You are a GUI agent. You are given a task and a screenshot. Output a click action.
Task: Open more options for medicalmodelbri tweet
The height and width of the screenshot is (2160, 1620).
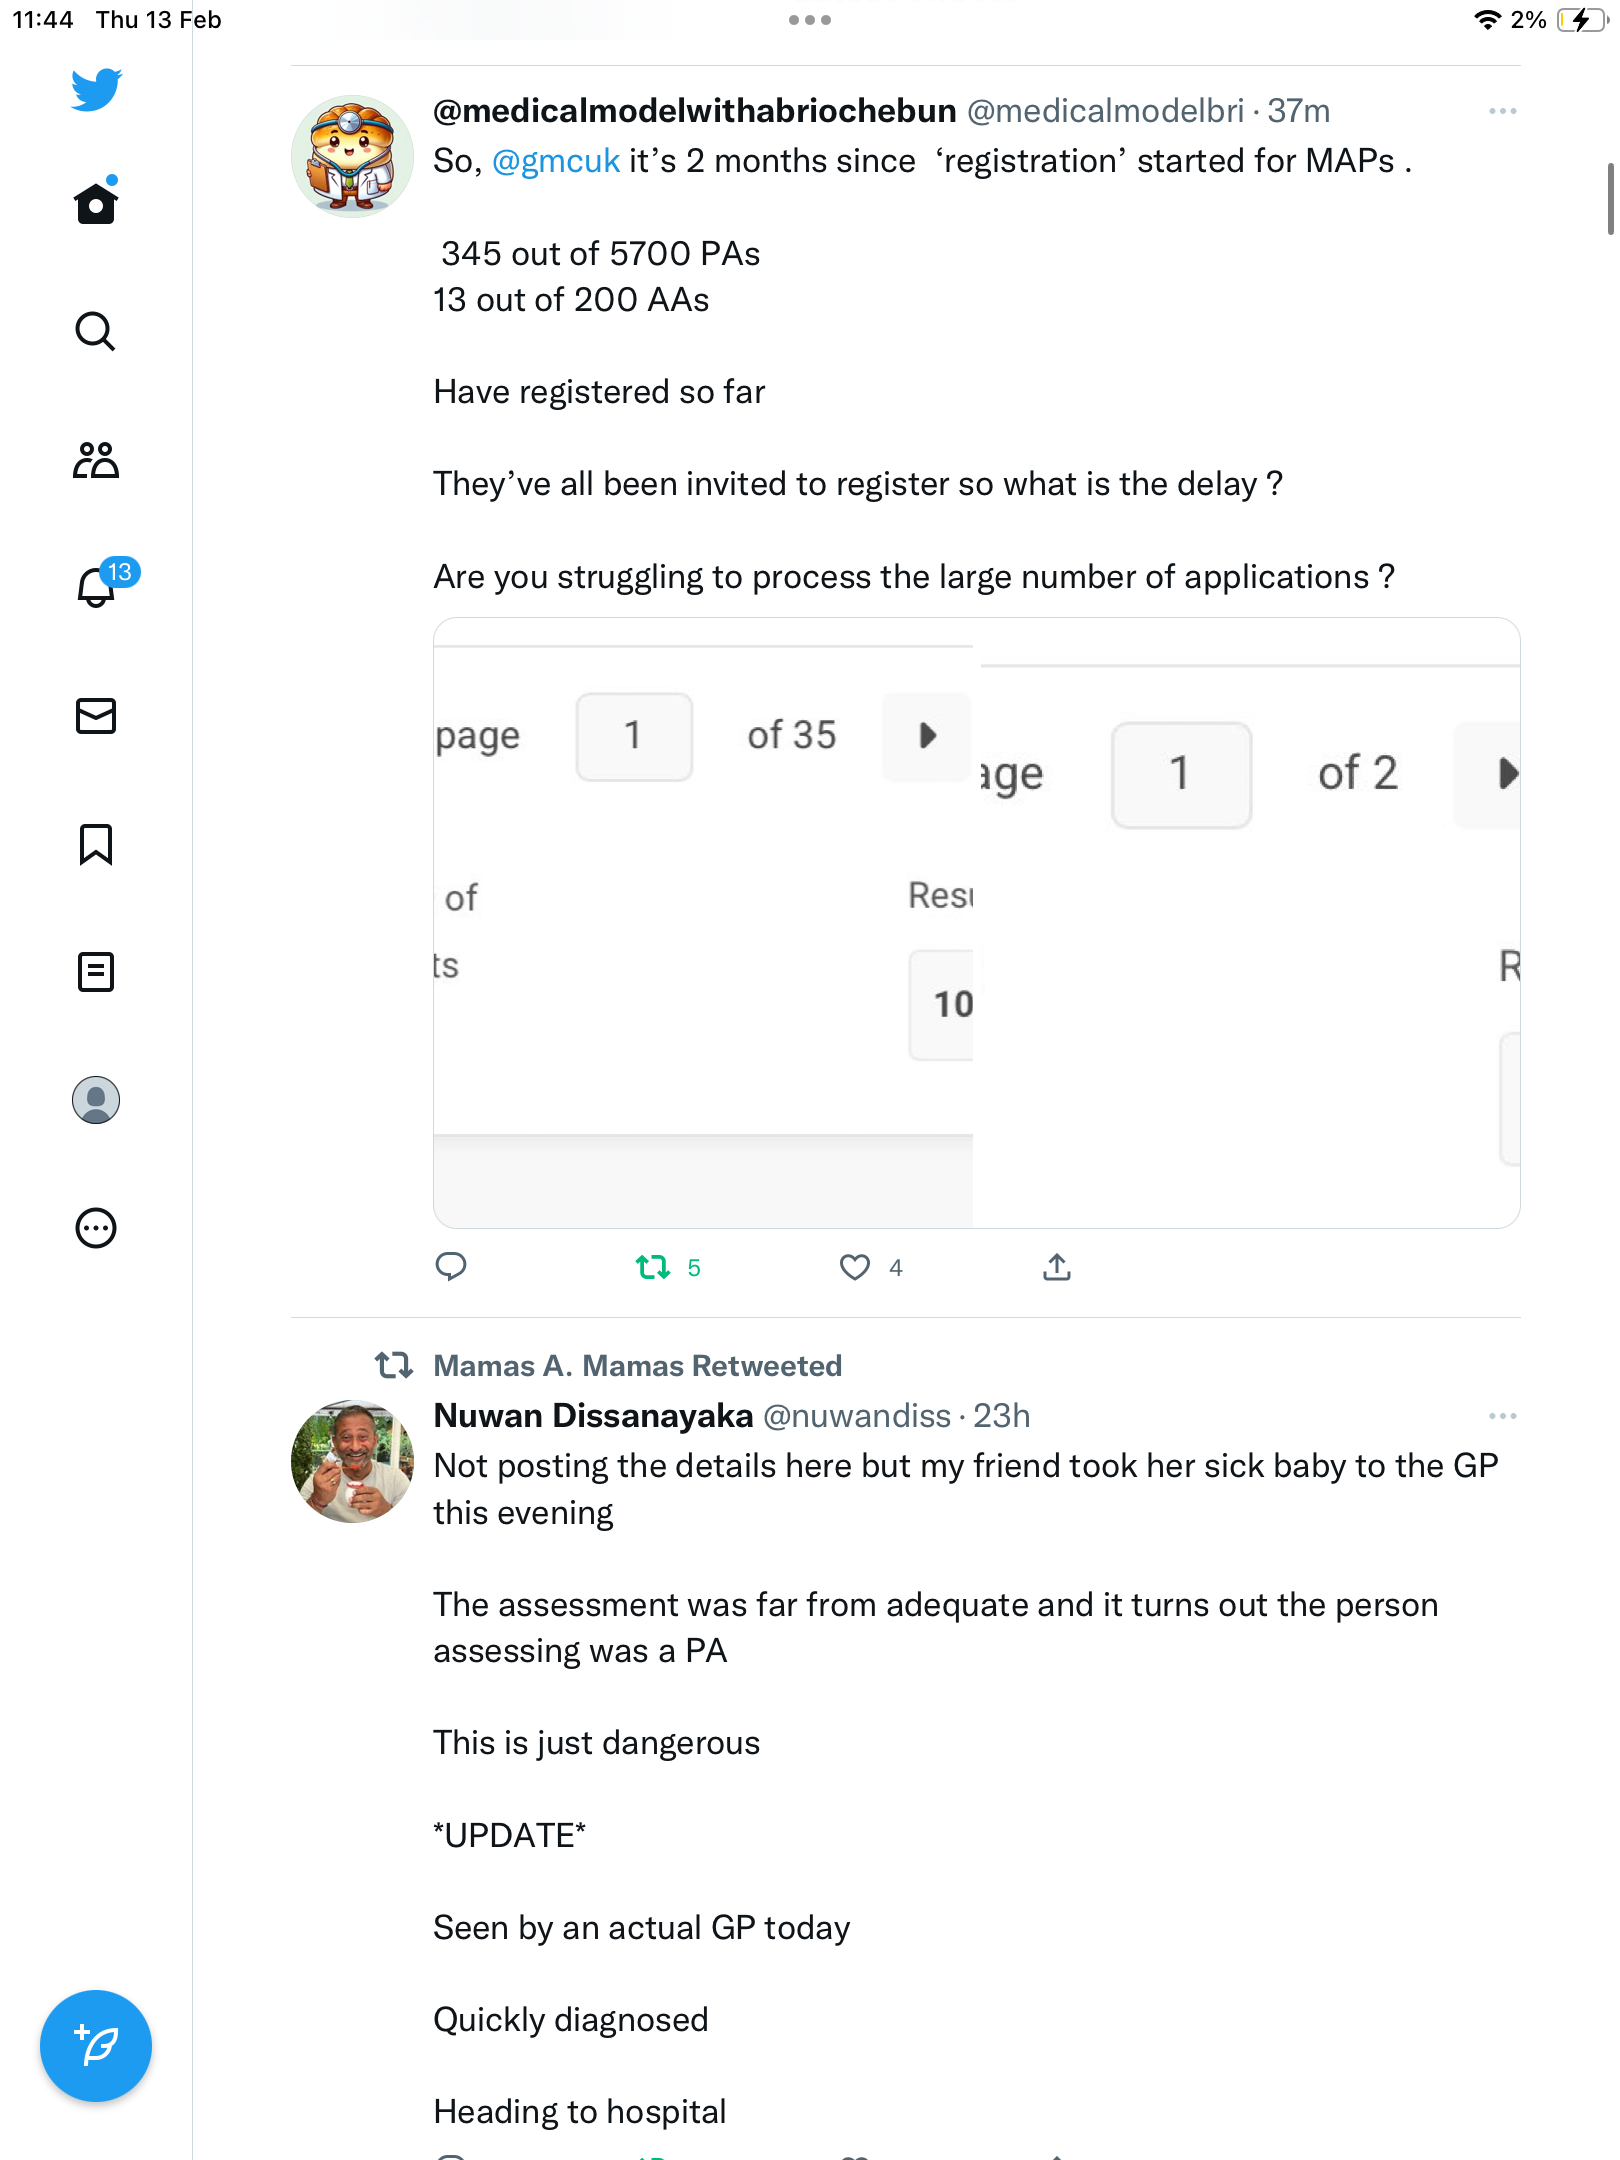[x=1502, y=111]
